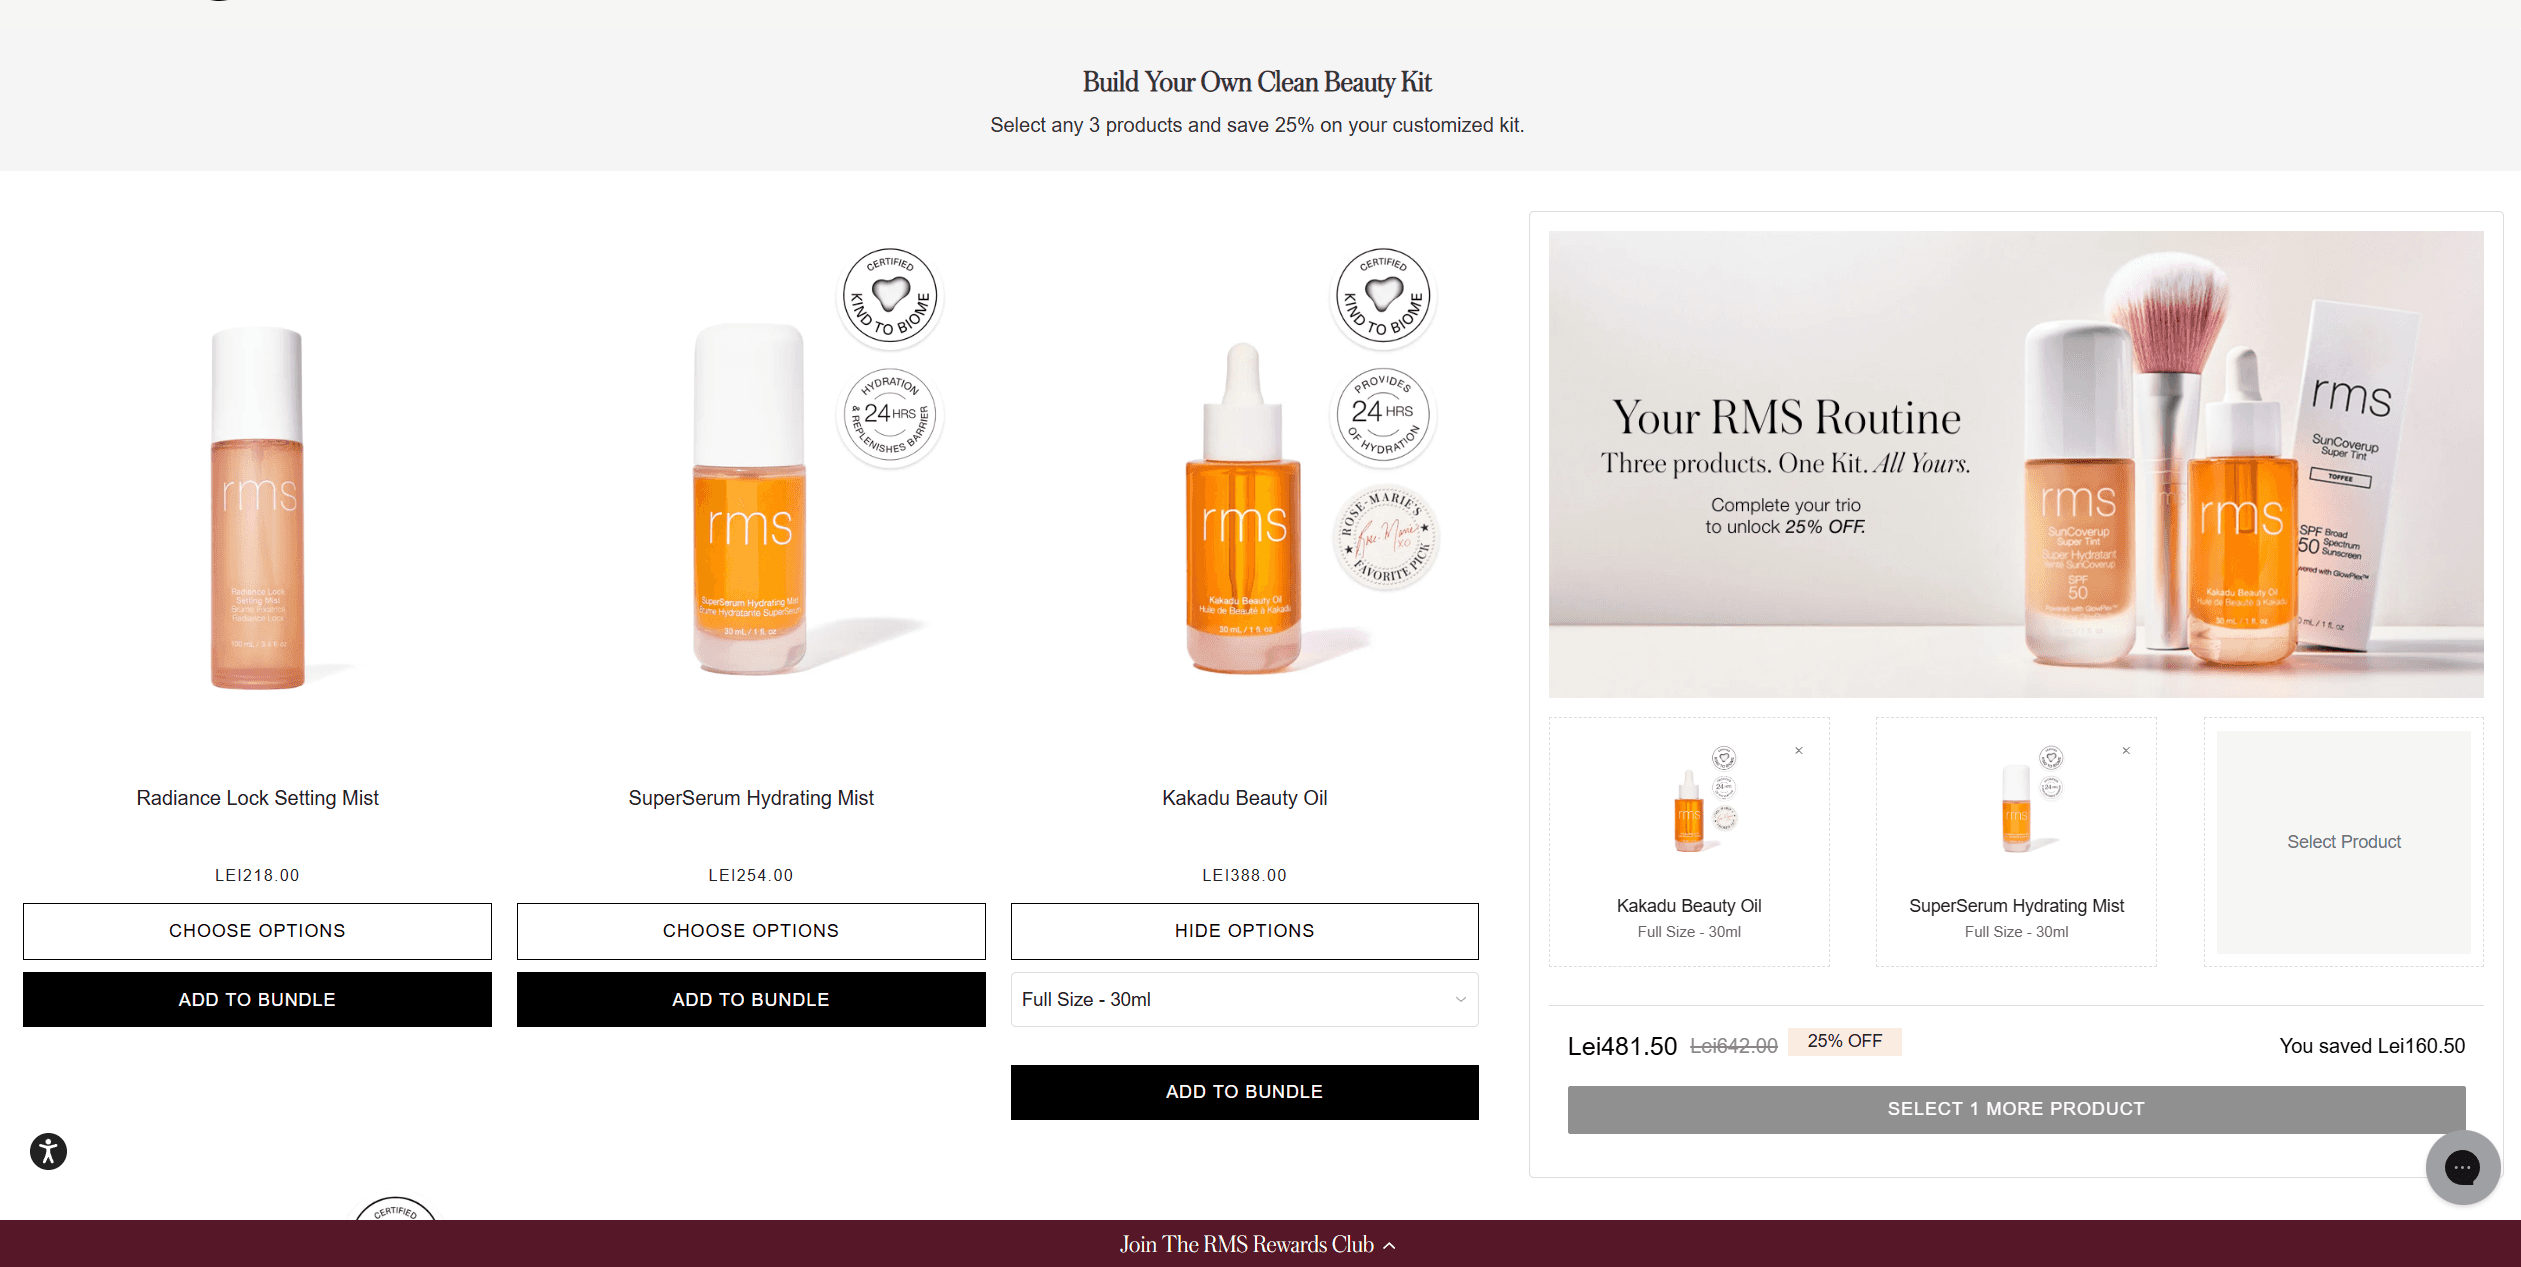
Task: Open Radiance Lock Setting Mist product image
Action: coord(257,508)
